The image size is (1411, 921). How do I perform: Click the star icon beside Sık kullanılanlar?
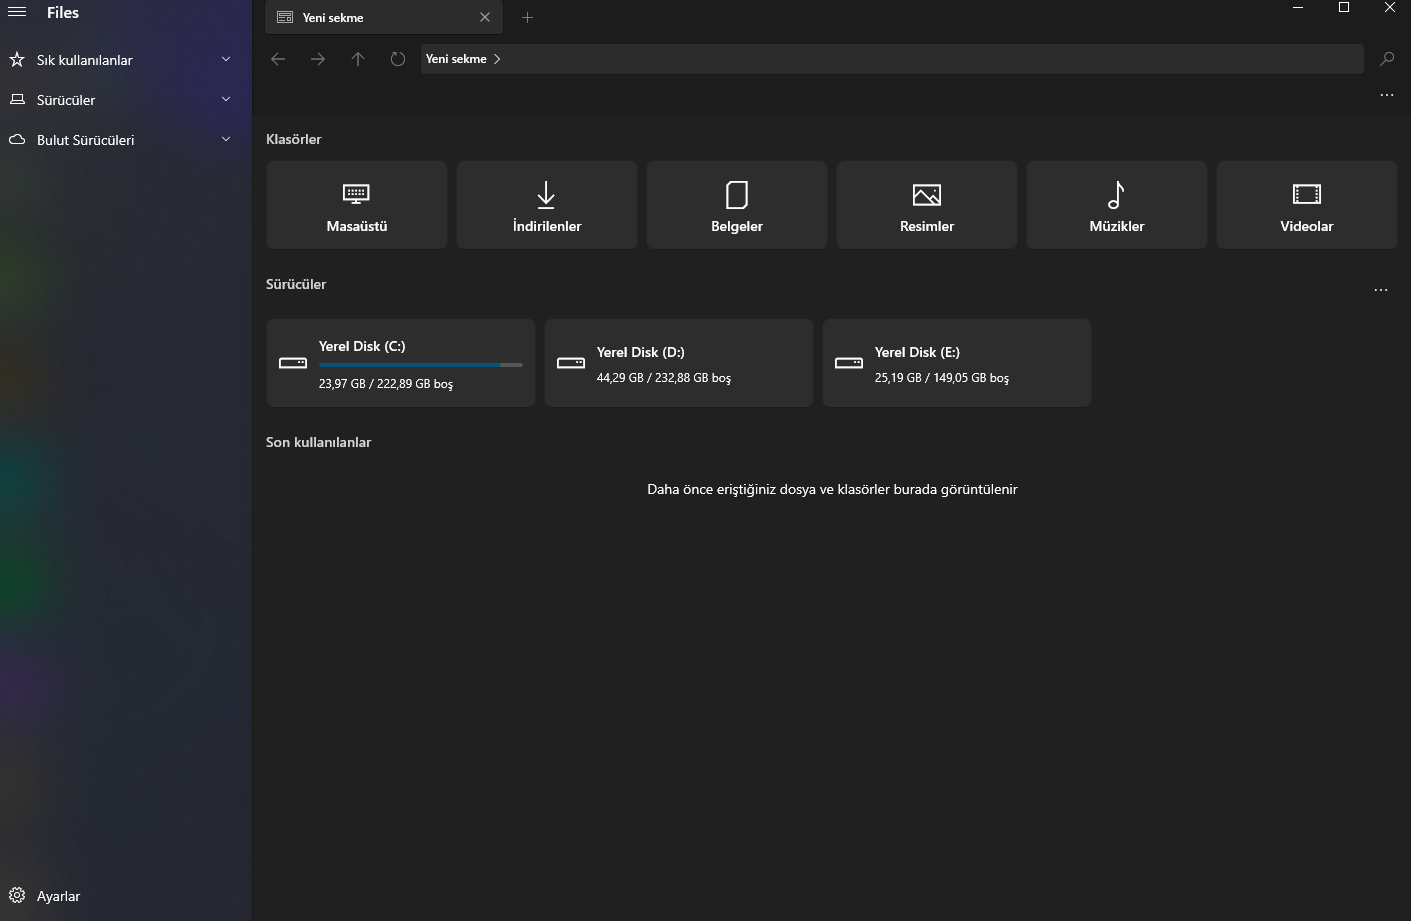coord(17,60)
